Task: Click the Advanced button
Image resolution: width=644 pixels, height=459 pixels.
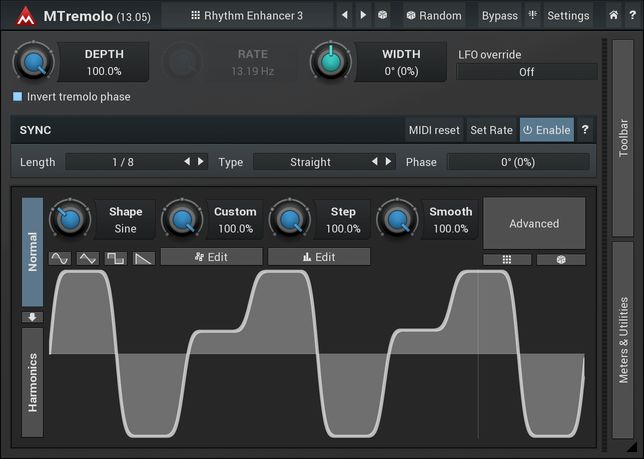Action: 534,223
